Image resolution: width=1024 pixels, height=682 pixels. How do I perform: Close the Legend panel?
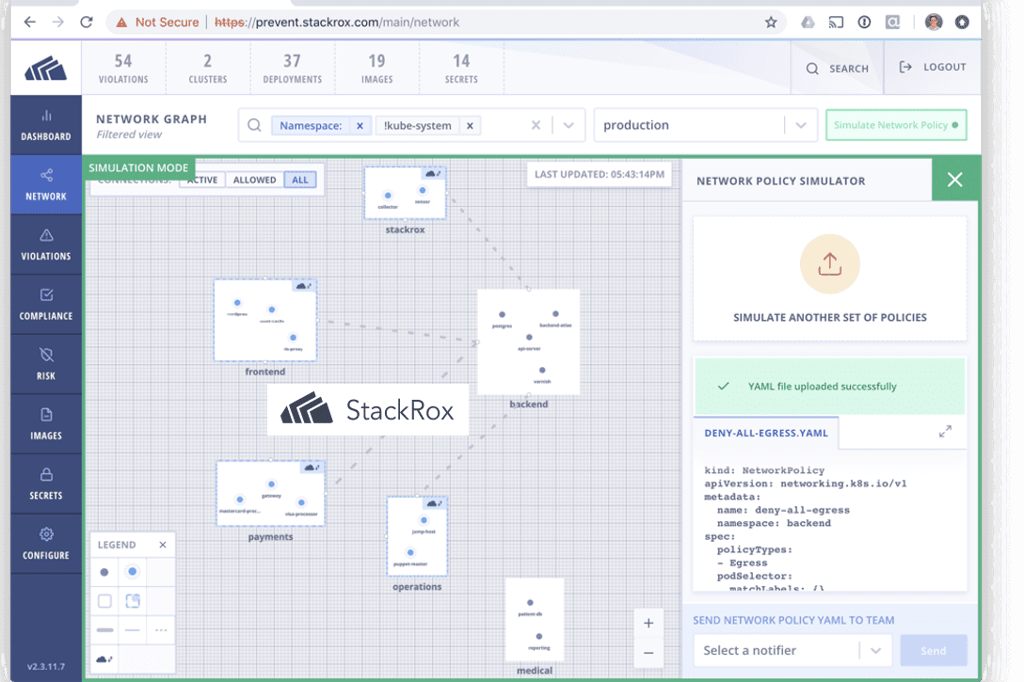pos(163,545)
